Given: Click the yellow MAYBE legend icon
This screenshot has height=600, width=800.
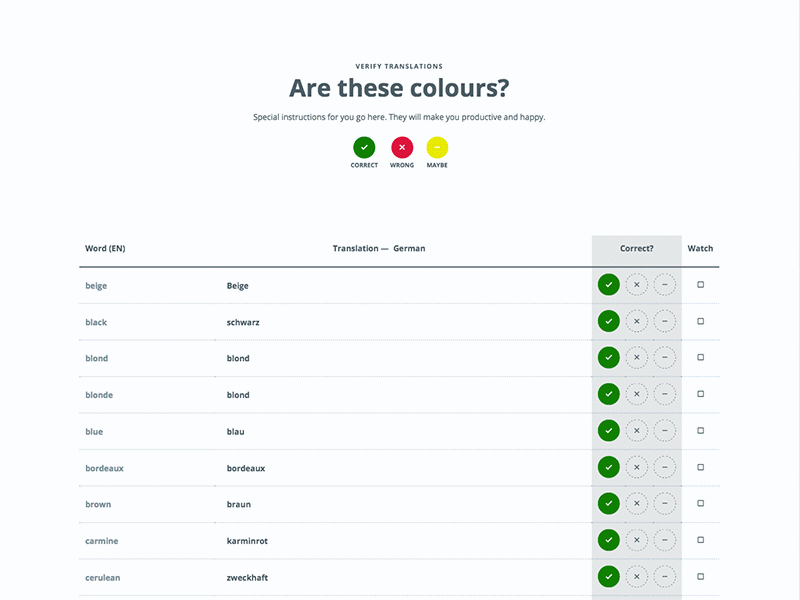Looking at the screenshot, I should 437,148.
